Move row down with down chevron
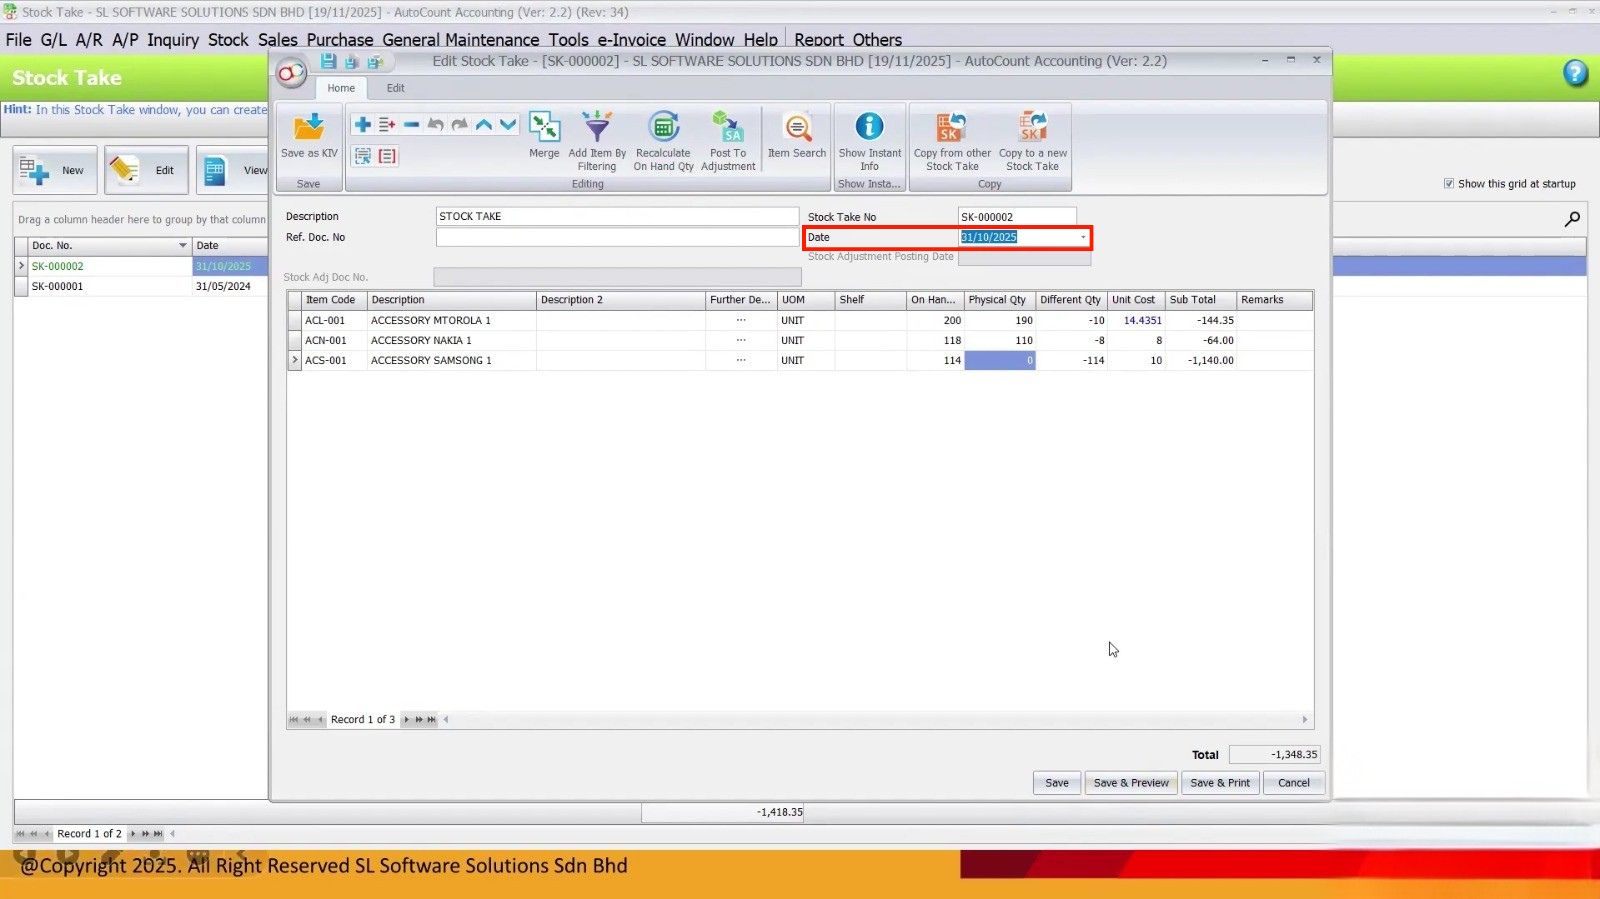The width and height of the screenshot is (1600, 899). pyautogui.click(x=508, y=125)
